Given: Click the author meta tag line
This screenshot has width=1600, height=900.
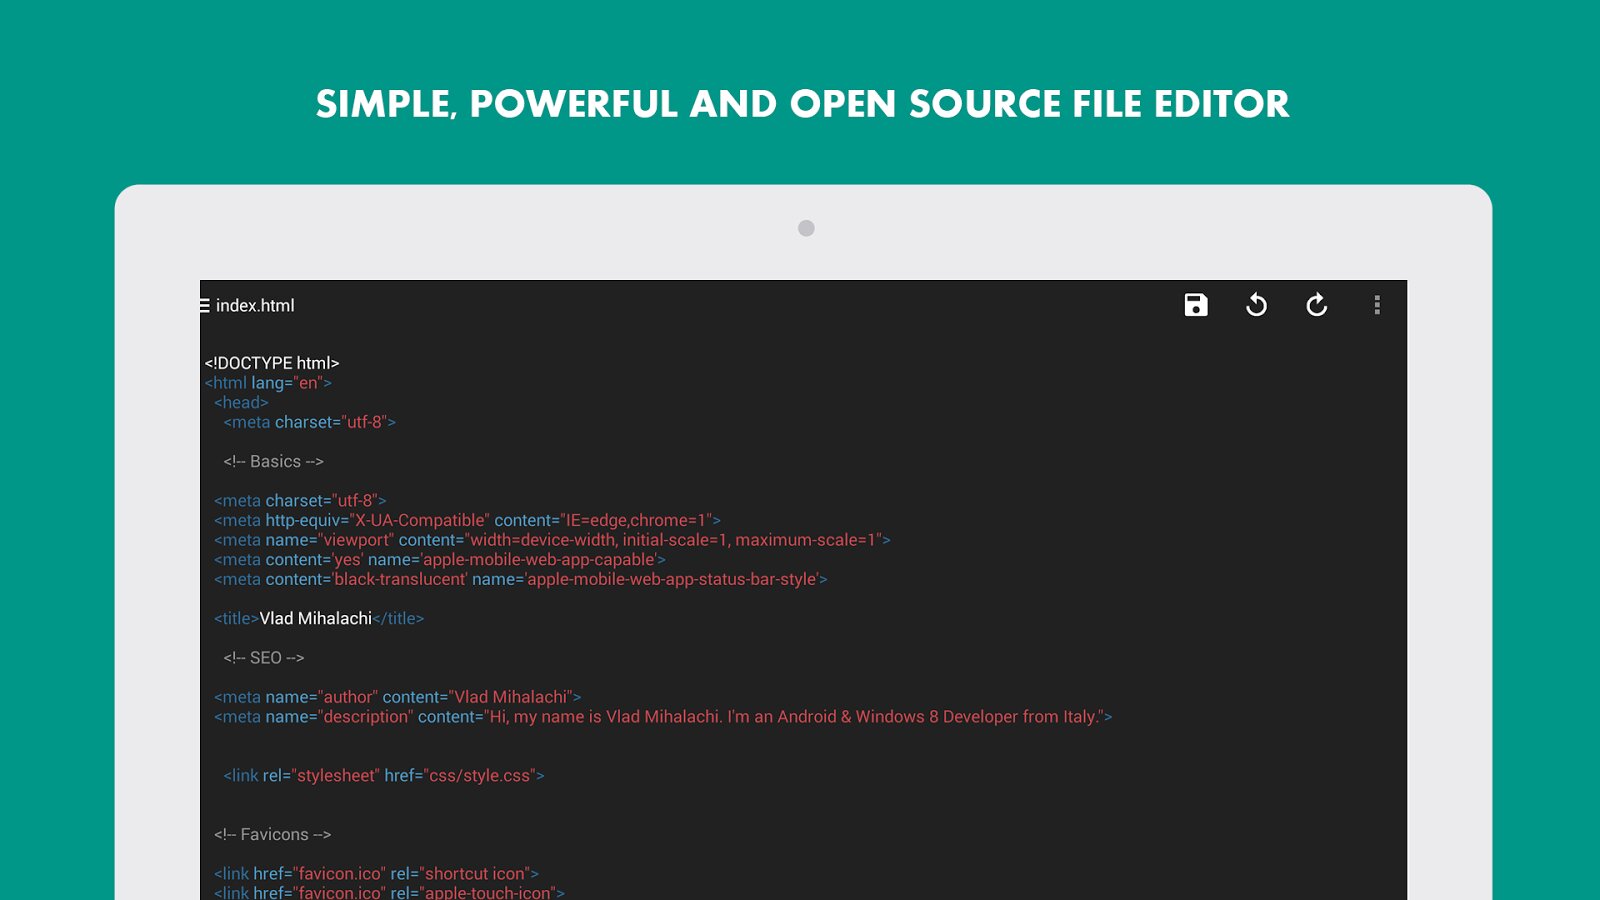Looking at the screenshot, I should [x=397, y=697].
